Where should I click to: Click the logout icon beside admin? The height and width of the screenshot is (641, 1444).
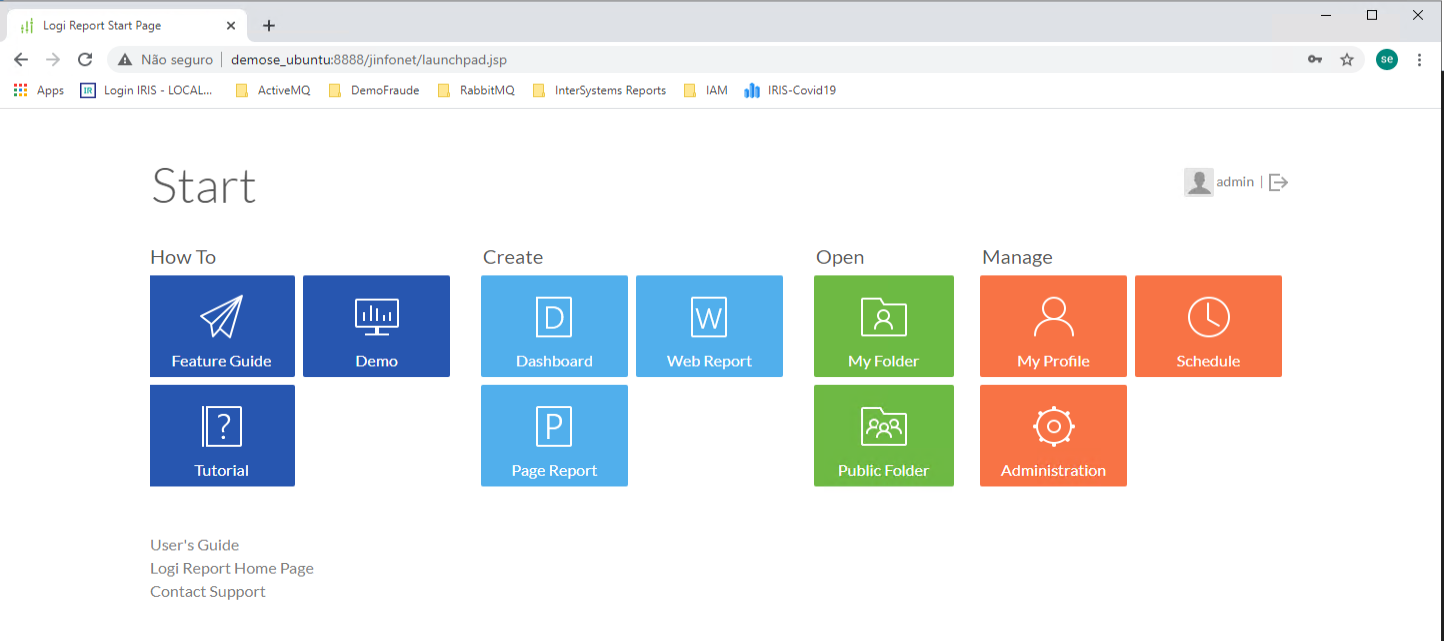tap(1278, 182)
